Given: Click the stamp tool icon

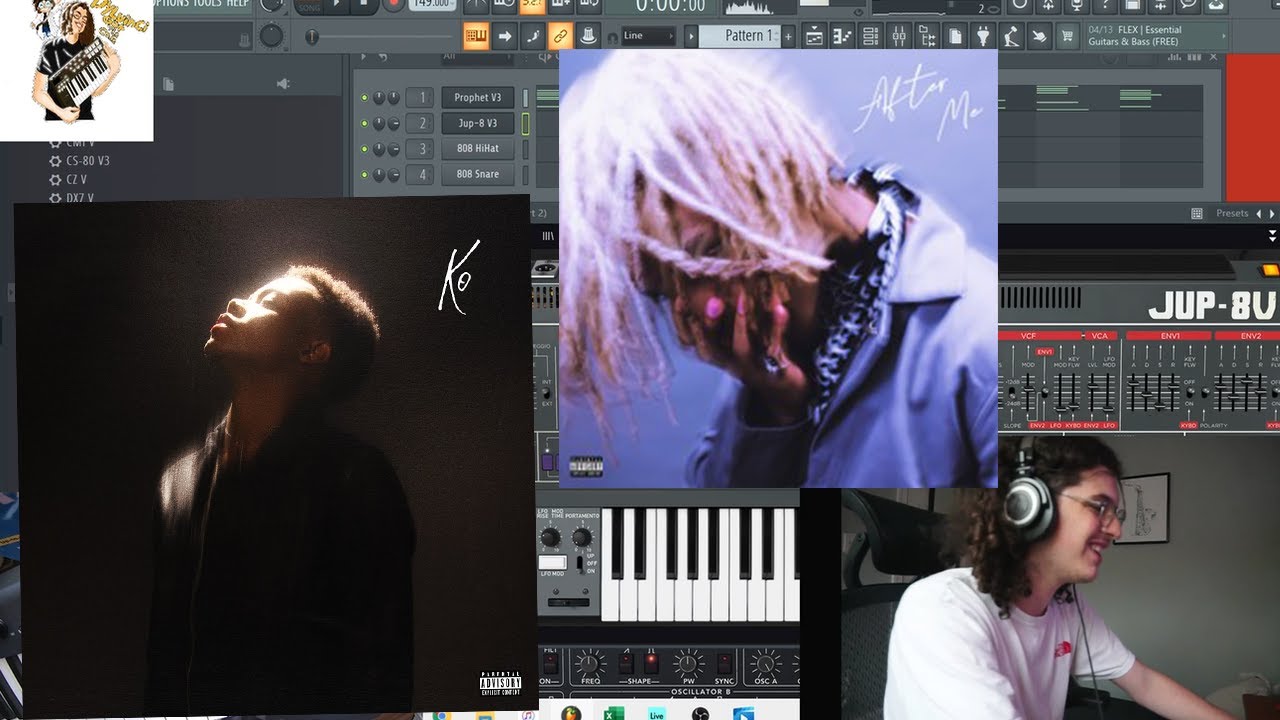Looking at the screenshot, I should click(589, 36).
